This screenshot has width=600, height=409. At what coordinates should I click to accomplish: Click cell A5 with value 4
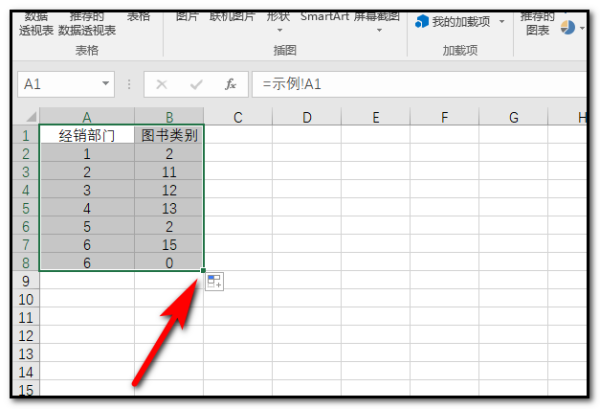pyautogui.click(x=87, y=208)
